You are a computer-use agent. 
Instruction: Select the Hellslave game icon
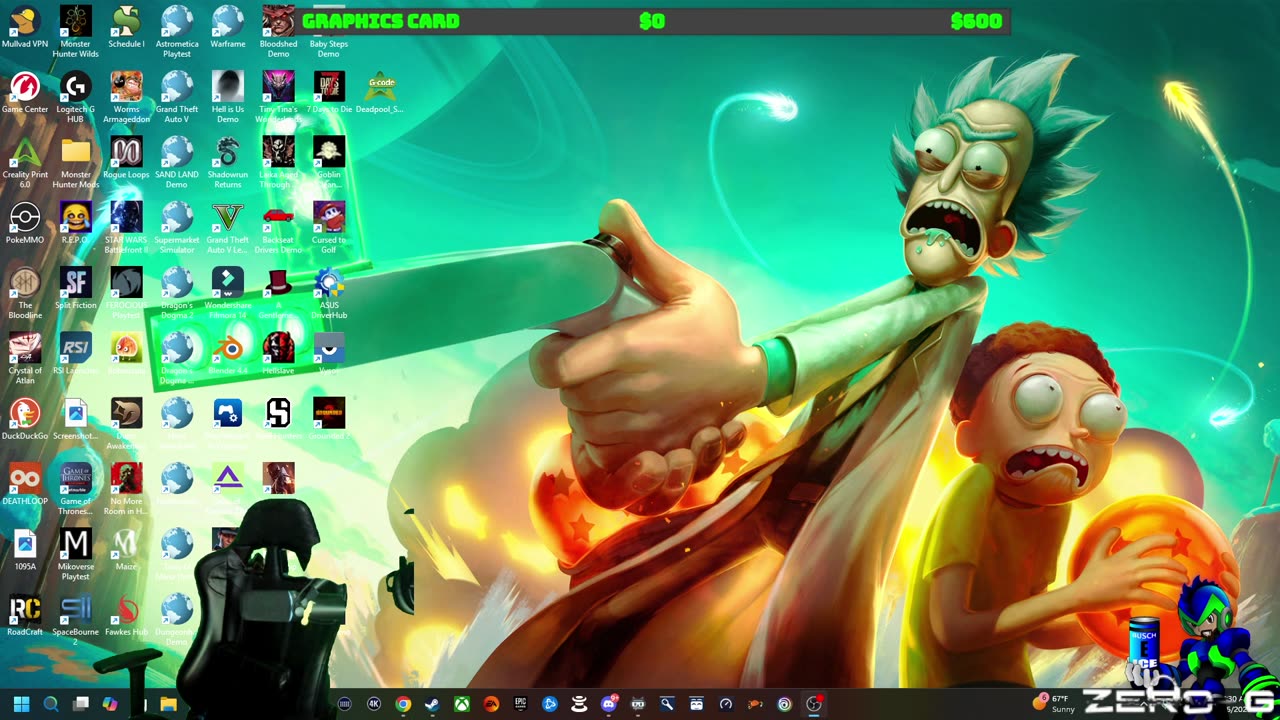coord(278,354)
